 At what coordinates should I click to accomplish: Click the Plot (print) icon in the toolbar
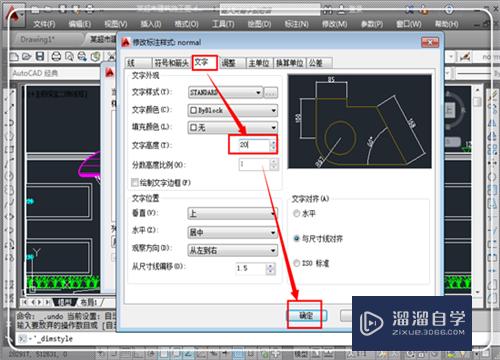tap(56, 57)
